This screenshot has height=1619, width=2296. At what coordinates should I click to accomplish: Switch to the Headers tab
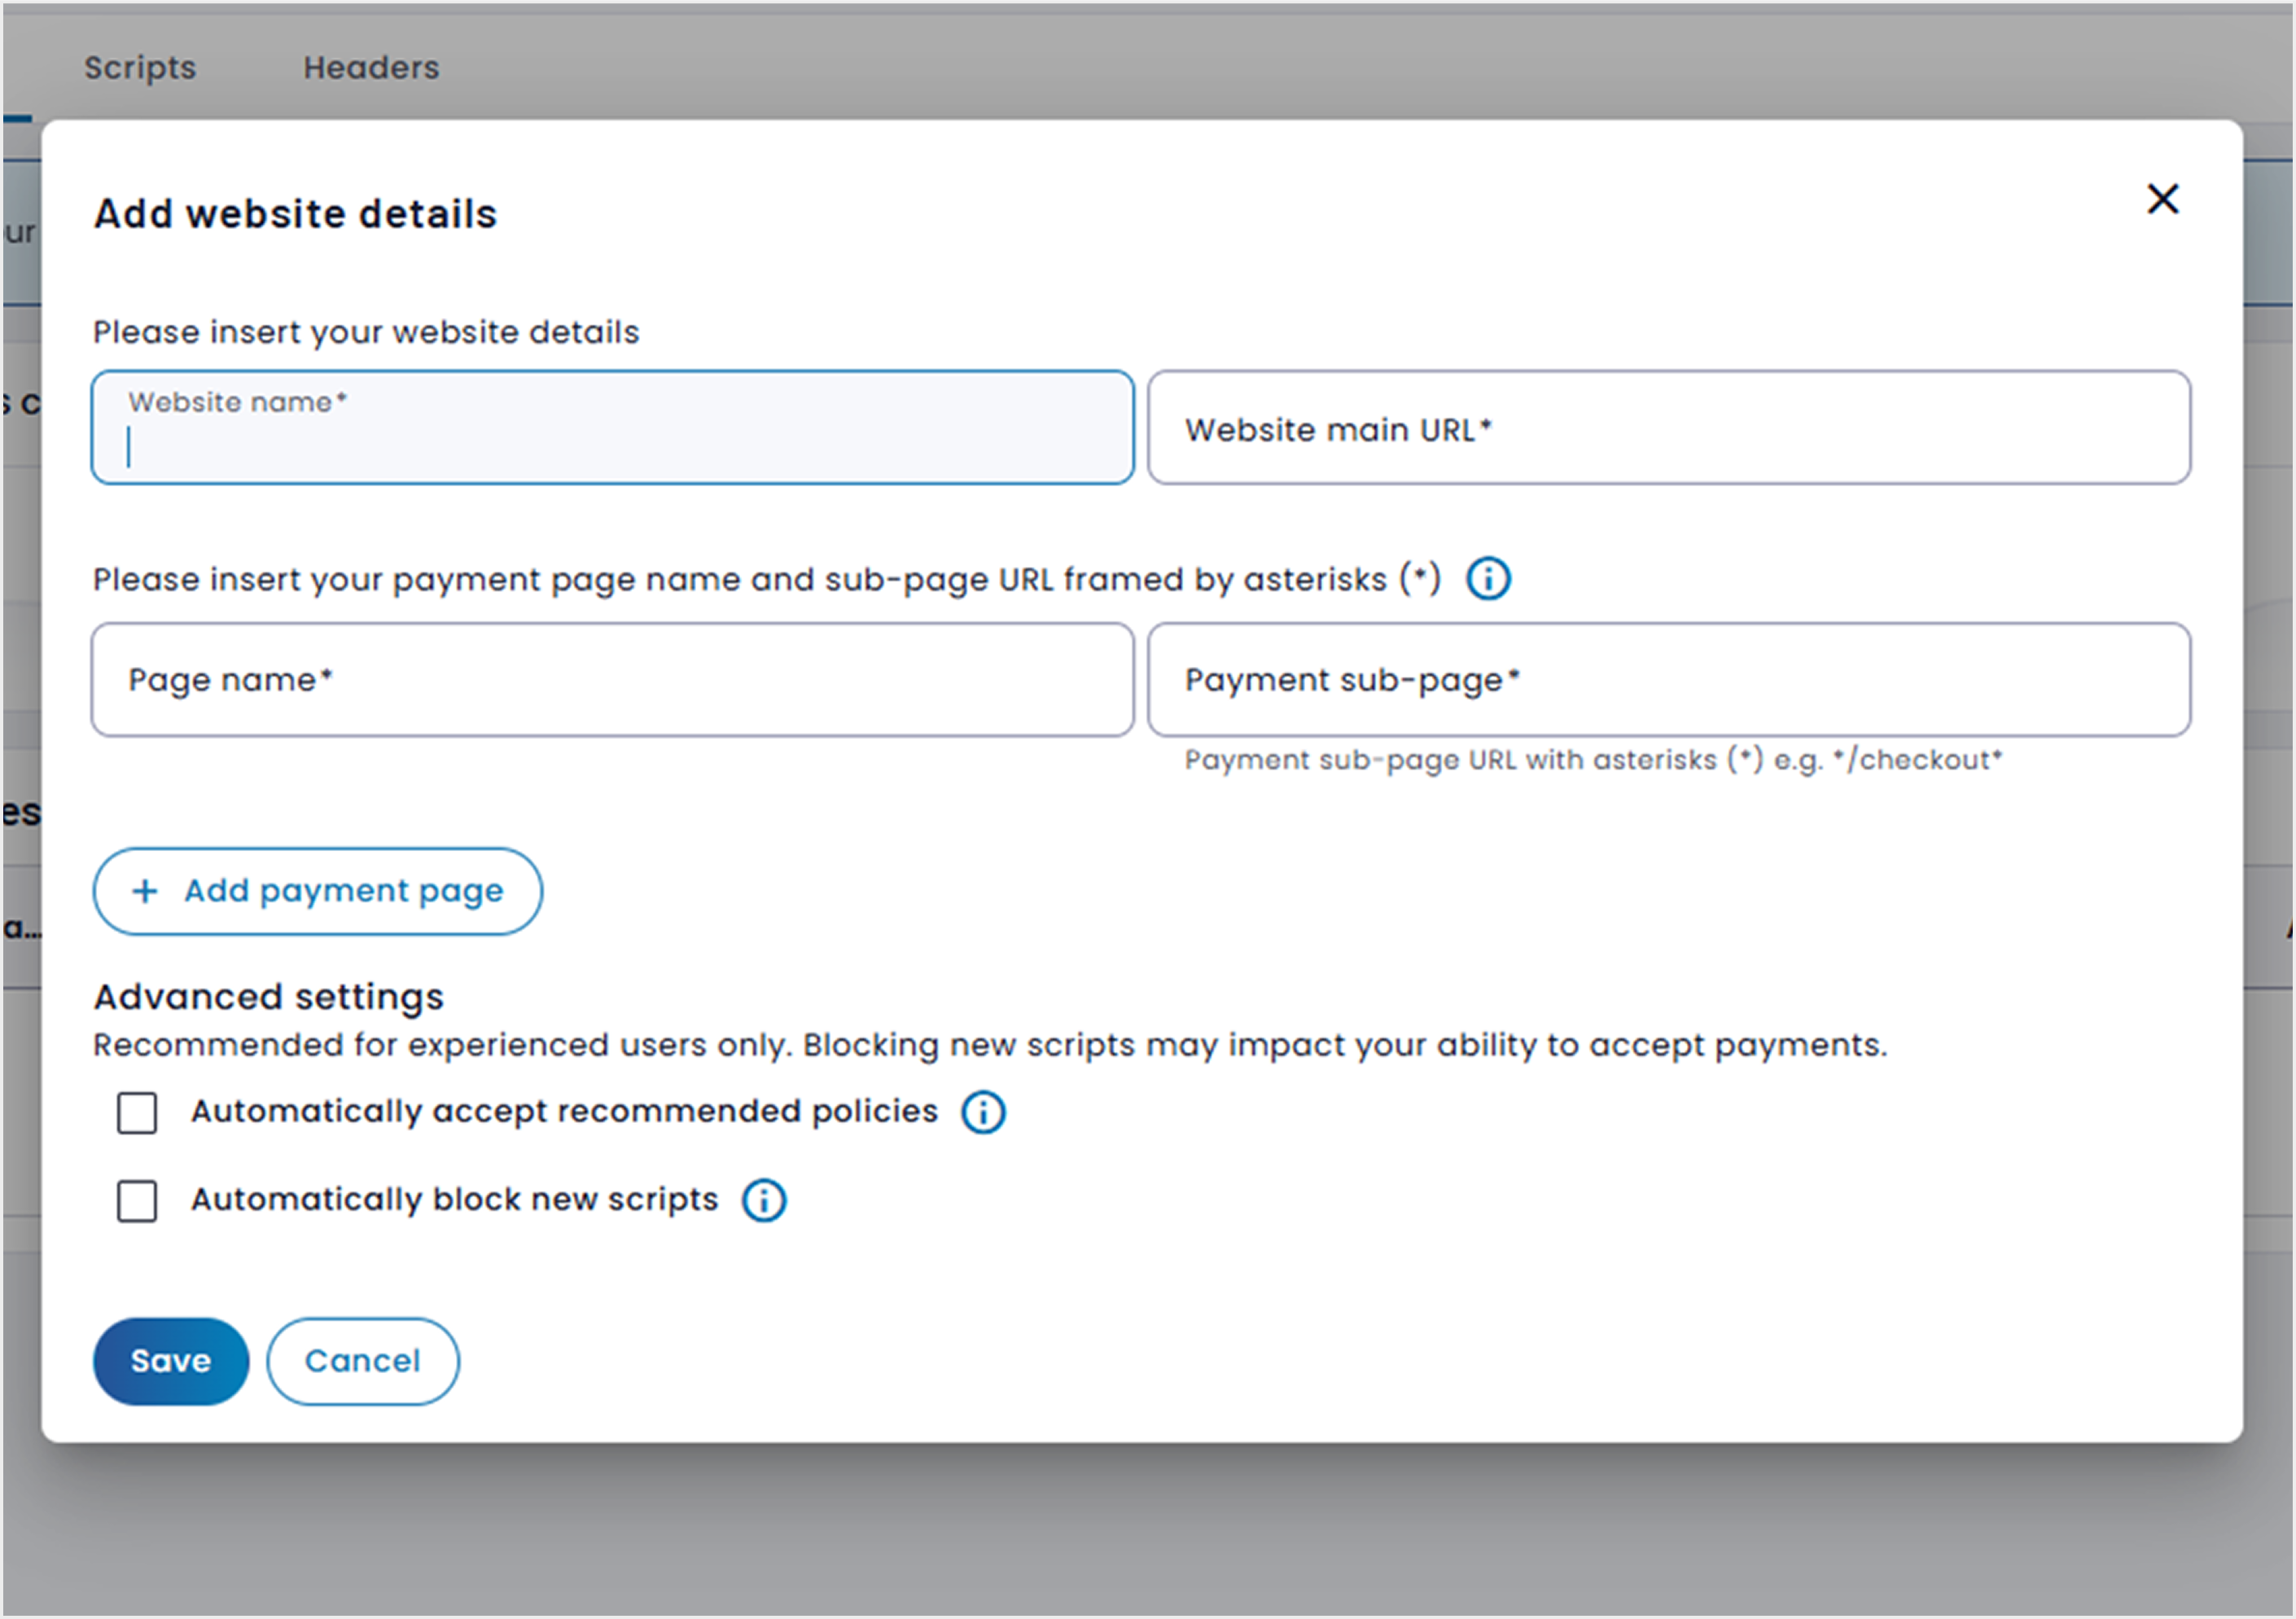pos(371,68)
